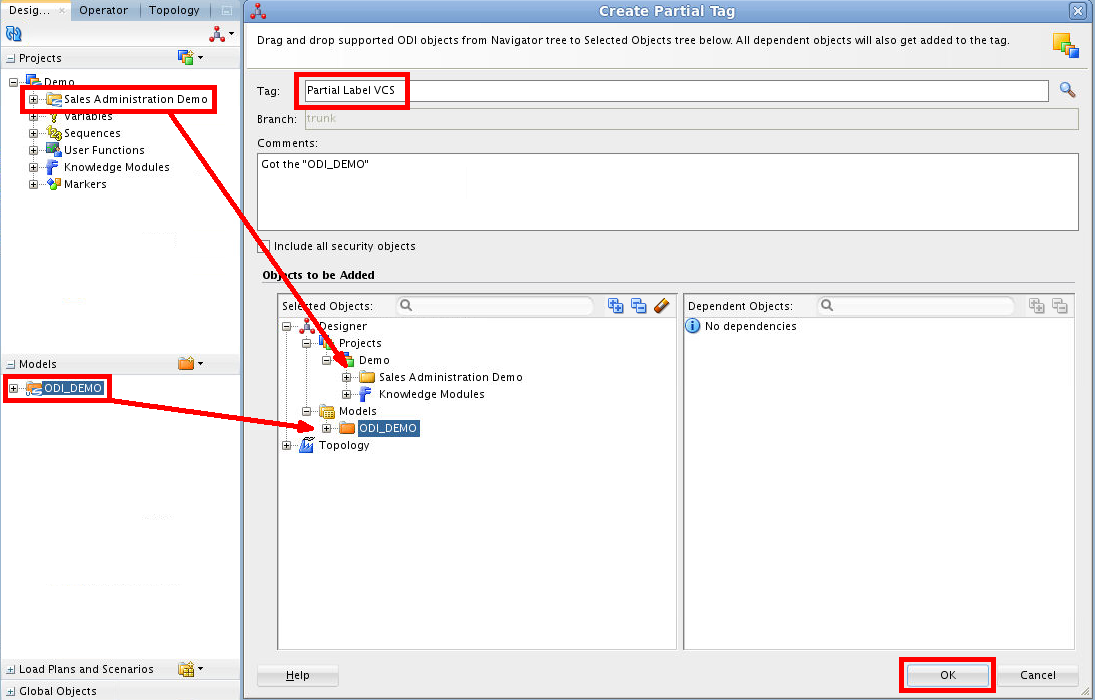Click the dialog title bar ODI icon
This screenshot has width=1095, height=700.
click(258, 11)
